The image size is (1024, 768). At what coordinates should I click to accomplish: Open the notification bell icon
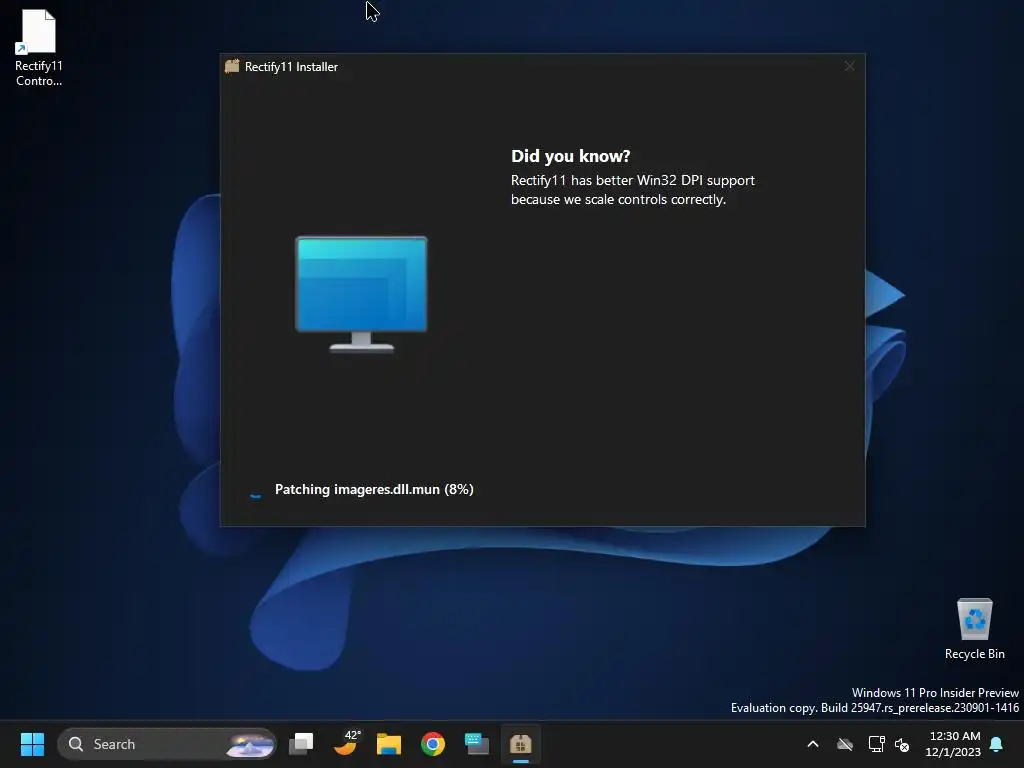point(996,744)
